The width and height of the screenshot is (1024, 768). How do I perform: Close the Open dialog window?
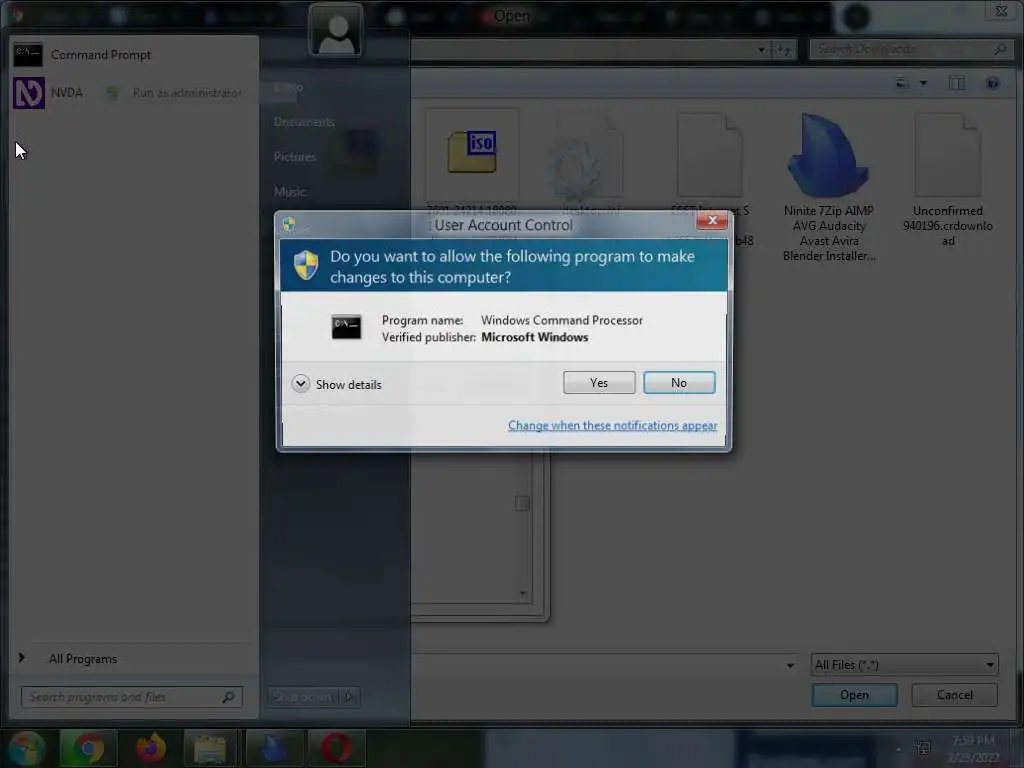1000,11
